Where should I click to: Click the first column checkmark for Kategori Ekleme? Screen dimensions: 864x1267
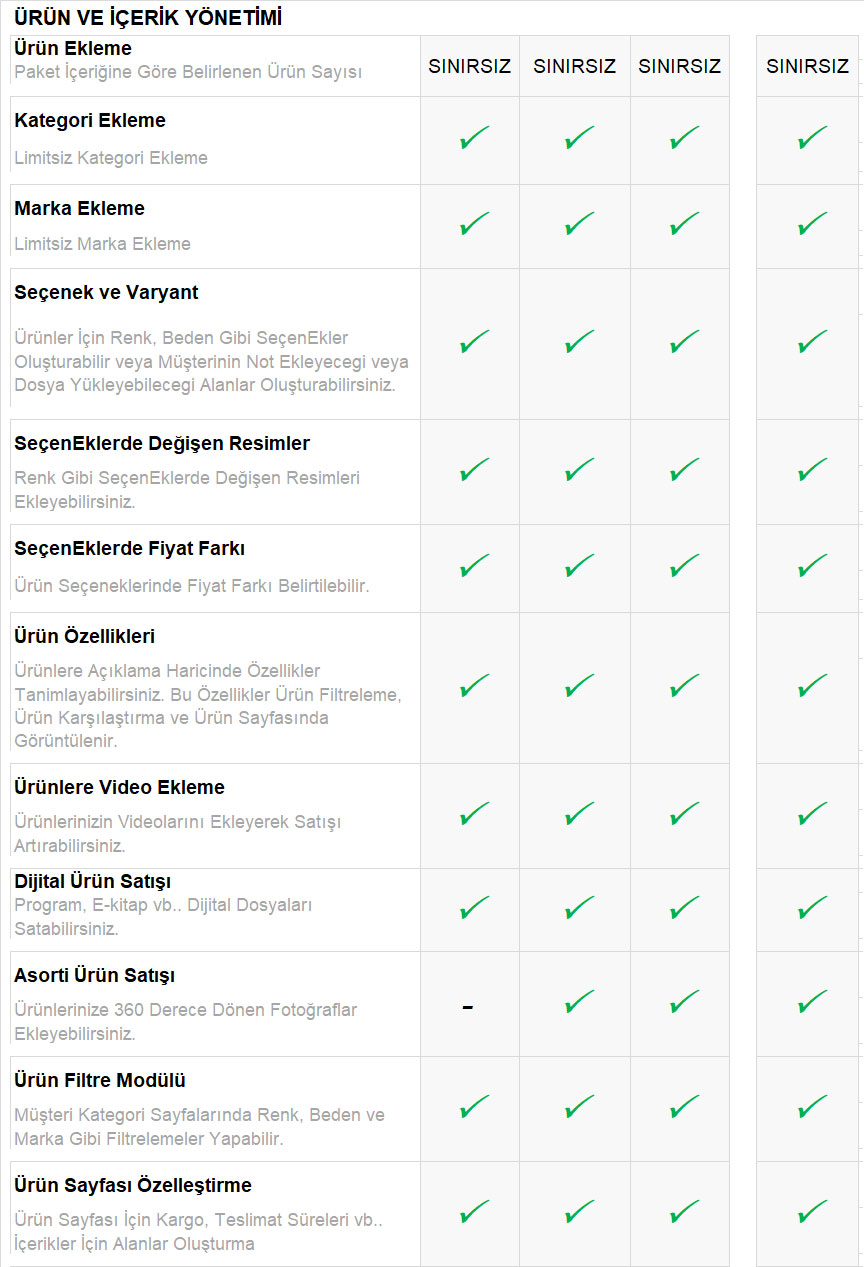click(474, 138)
